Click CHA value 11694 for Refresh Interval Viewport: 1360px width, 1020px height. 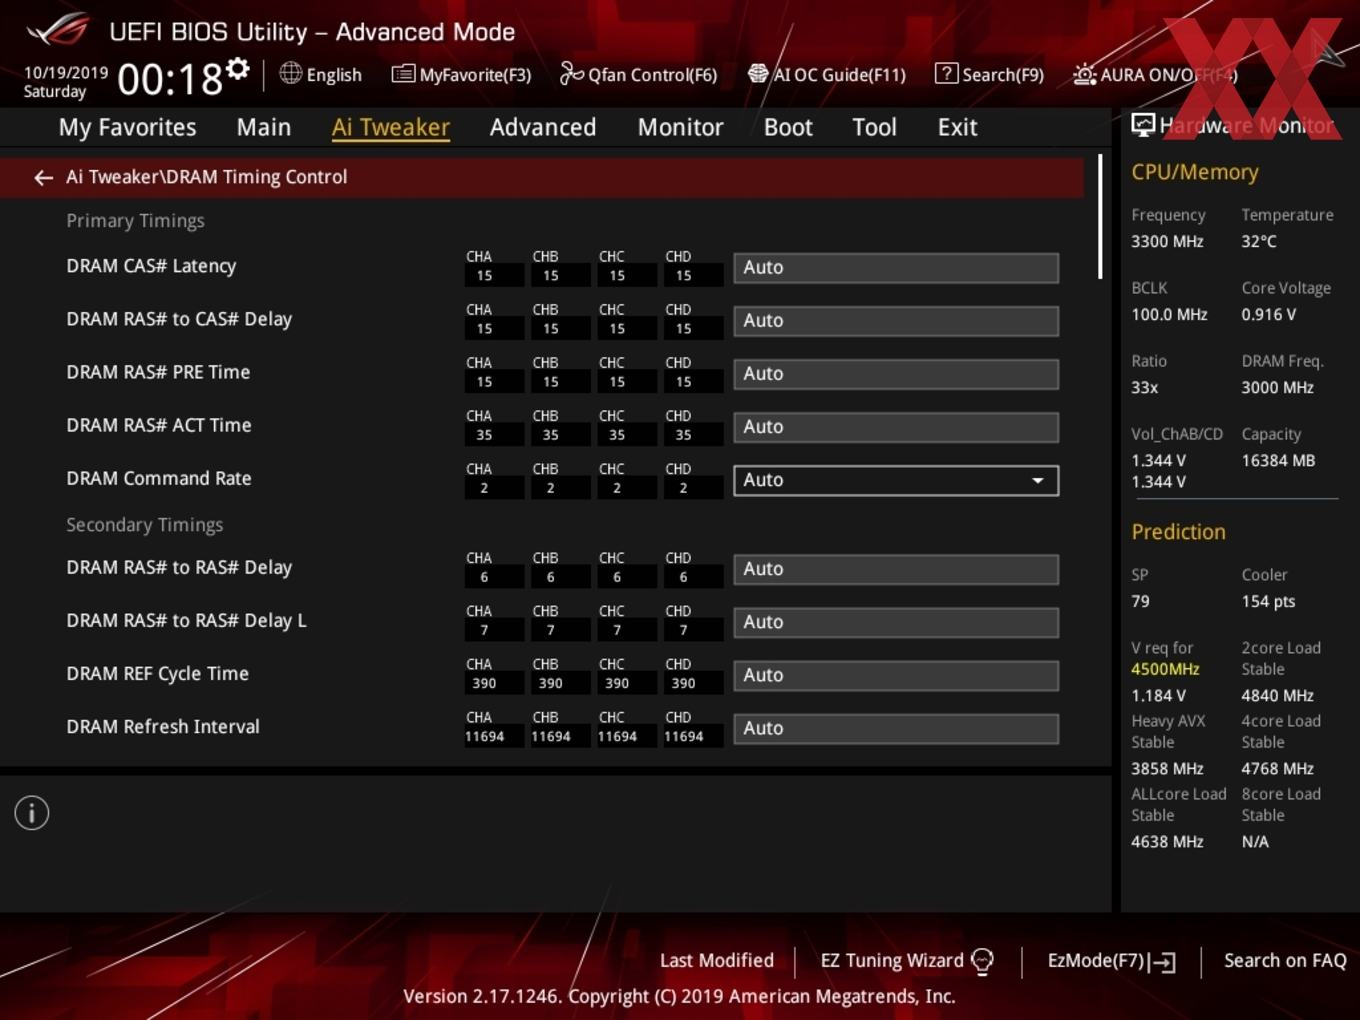(484, 737)
